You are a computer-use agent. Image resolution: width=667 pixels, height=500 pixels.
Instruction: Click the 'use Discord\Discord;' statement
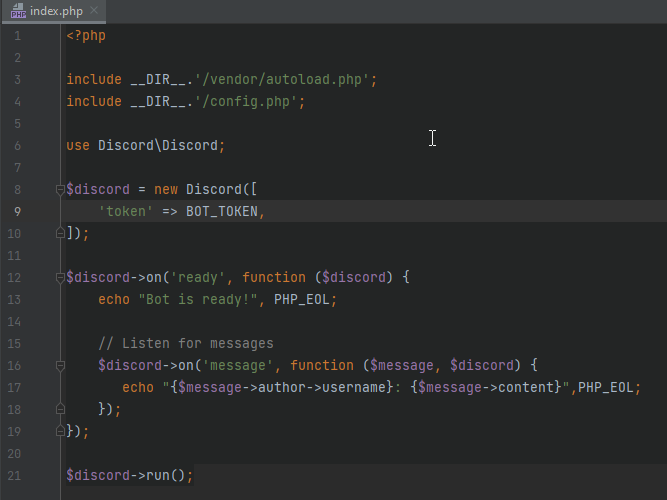[x=145, y=145]
